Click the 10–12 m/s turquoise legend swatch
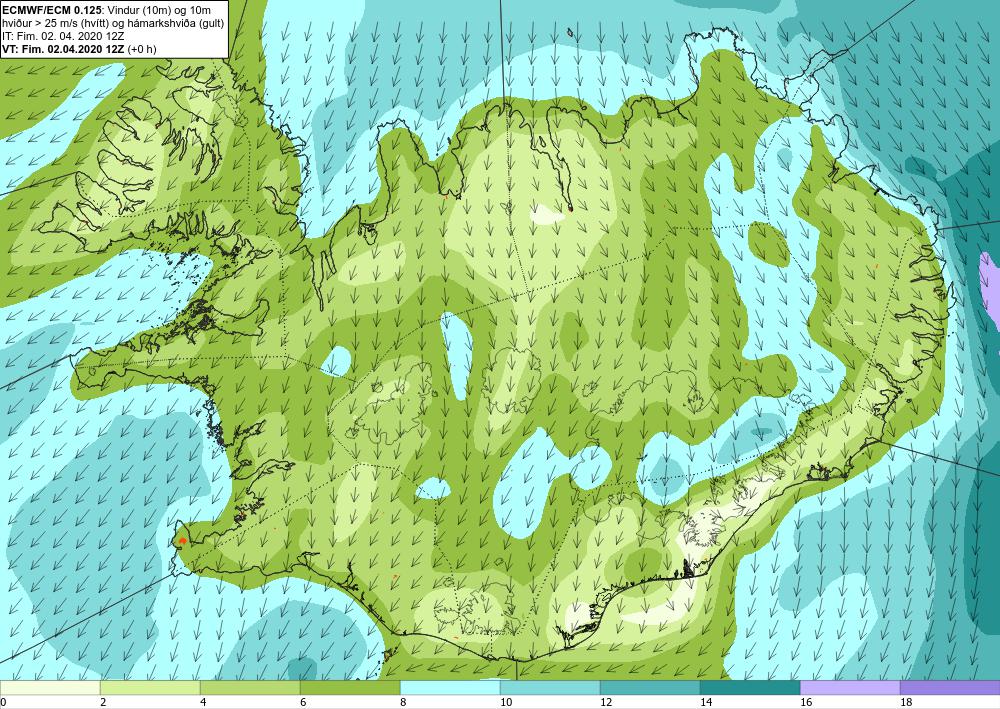Viewport: 1000px width, 709px height. click(550, 688)
